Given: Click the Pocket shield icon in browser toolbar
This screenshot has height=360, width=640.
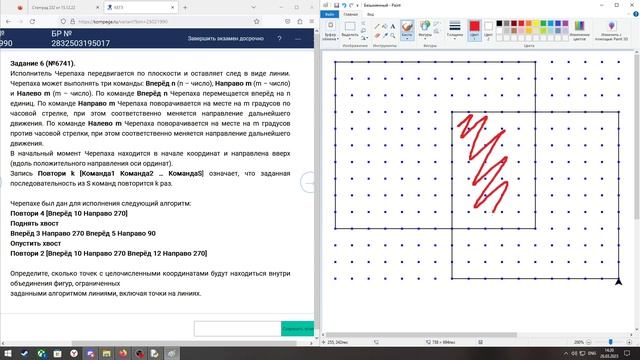Looking at the screenshot, I should coord(288,21).
